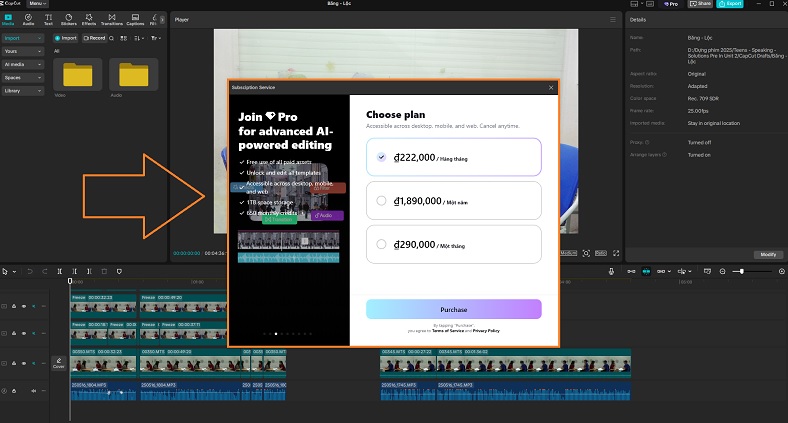Open the Privacy Policy link
The height and width of the screenshot is (423, 788).
(x=486, y=330)
